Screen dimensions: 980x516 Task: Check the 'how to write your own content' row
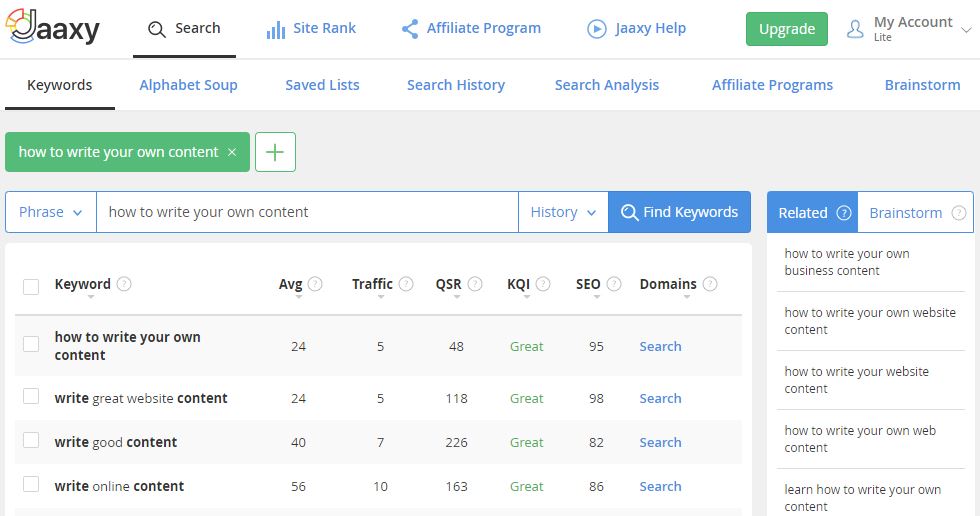(x=31, y=344)
